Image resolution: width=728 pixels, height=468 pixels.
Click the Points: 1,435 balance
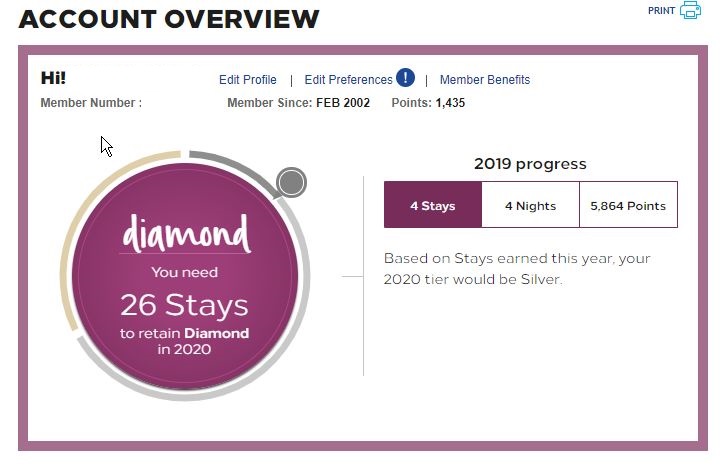pyautogui.click(x=428, y=103)
